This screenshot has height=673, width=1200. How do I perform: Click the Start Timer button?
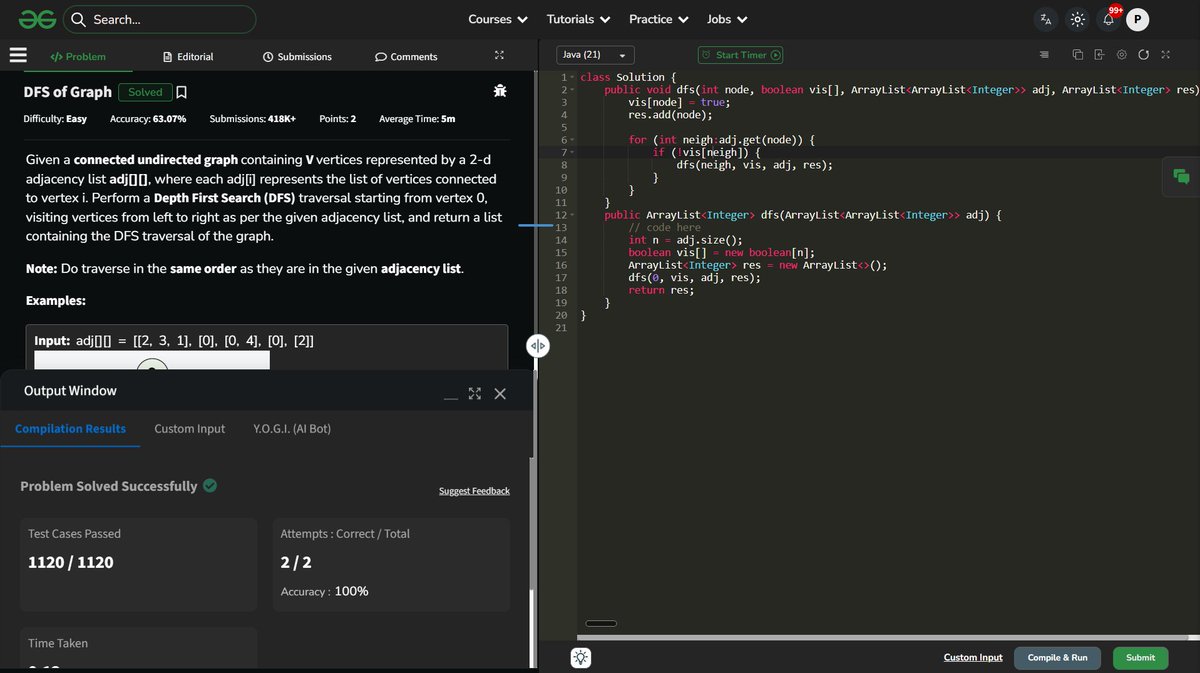tap(740, 55)
